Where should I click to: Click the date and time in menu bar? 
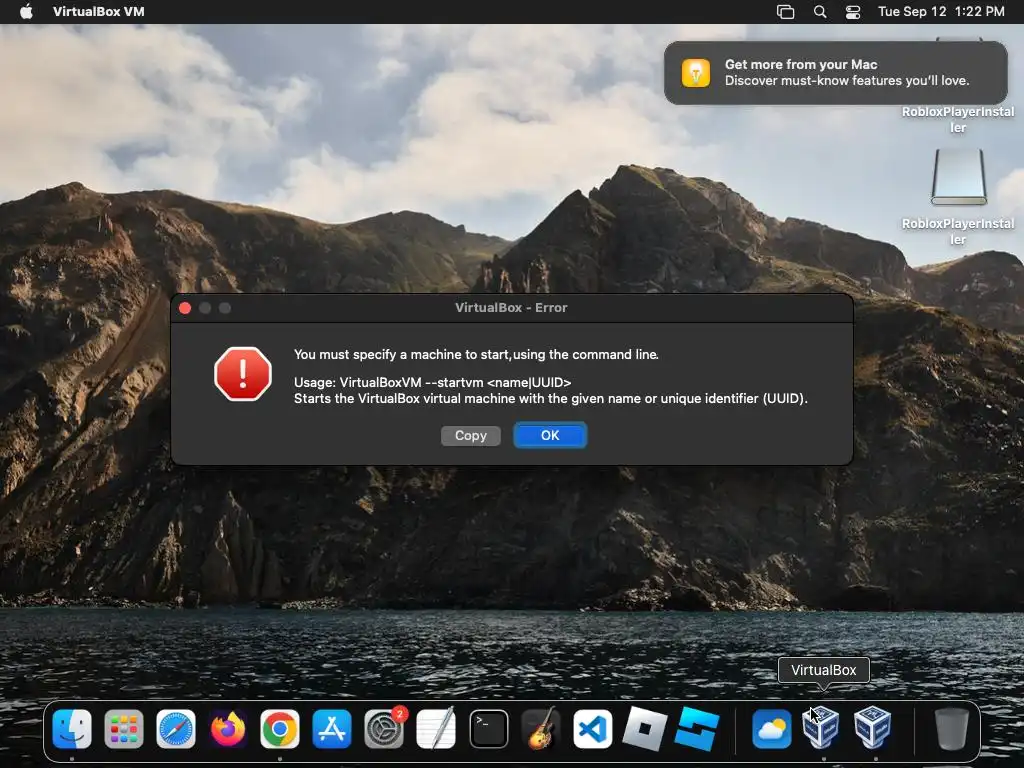click(x=941, y=11)
